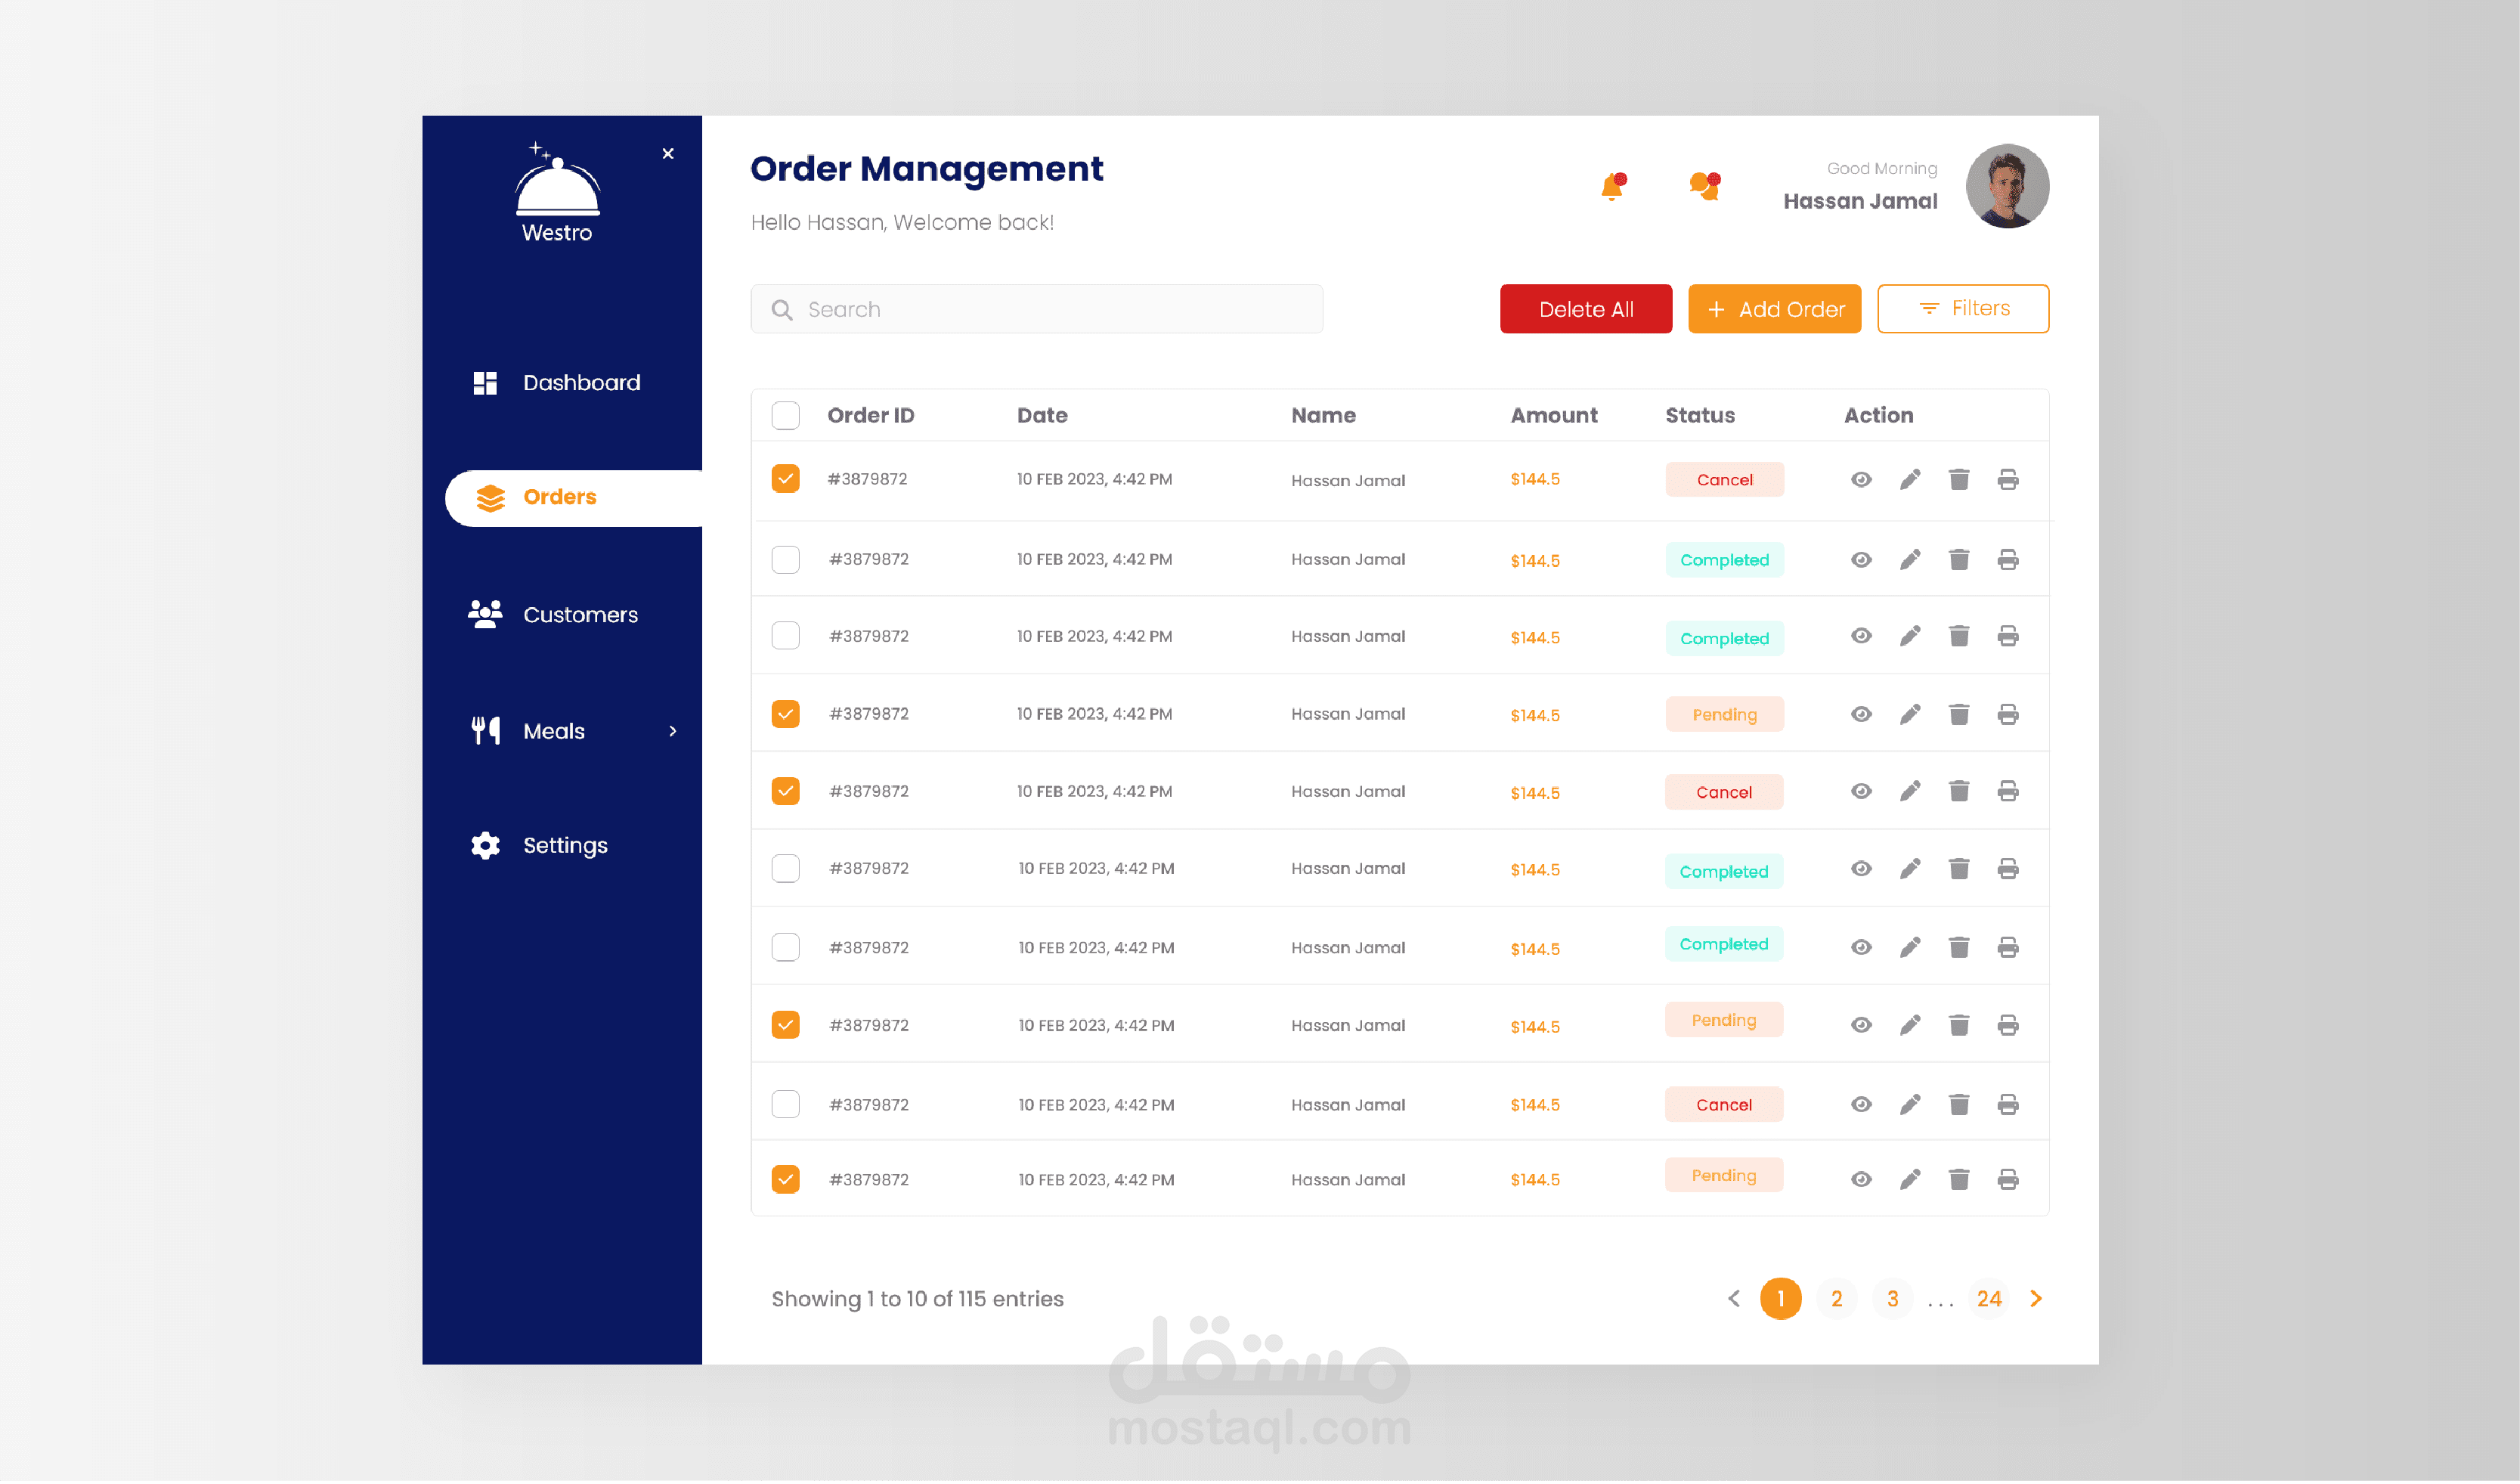Open the Customers menu item

tap(578, 615)
